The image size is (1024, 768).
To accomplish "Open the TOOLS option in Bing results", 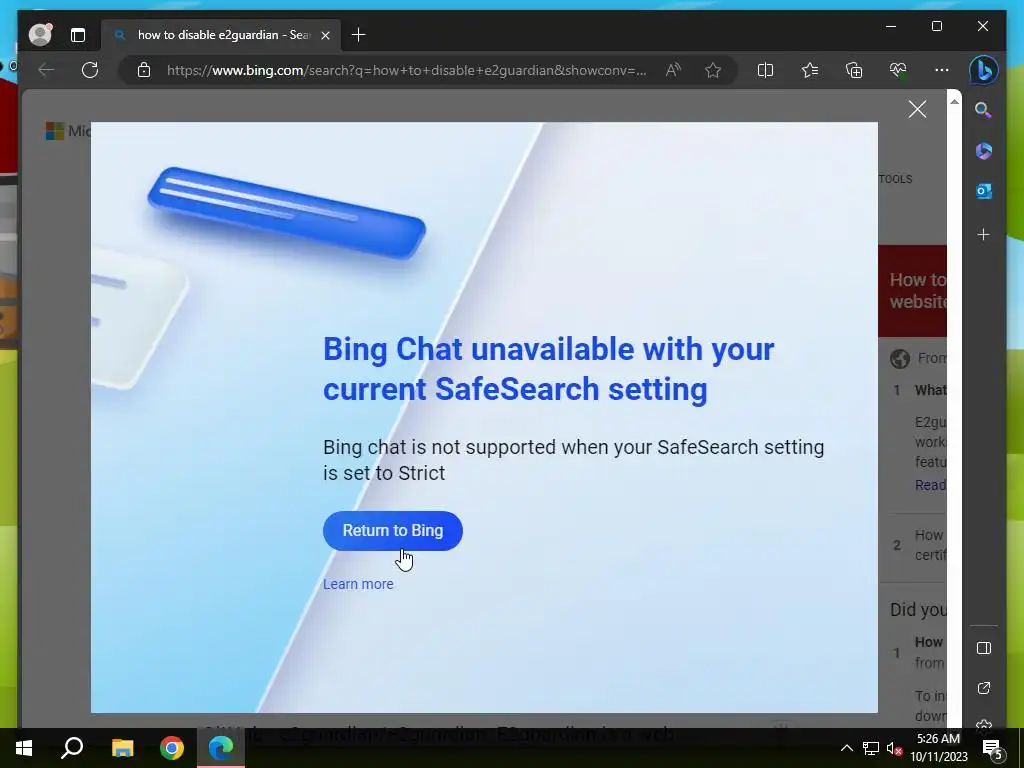I will 895,179.
